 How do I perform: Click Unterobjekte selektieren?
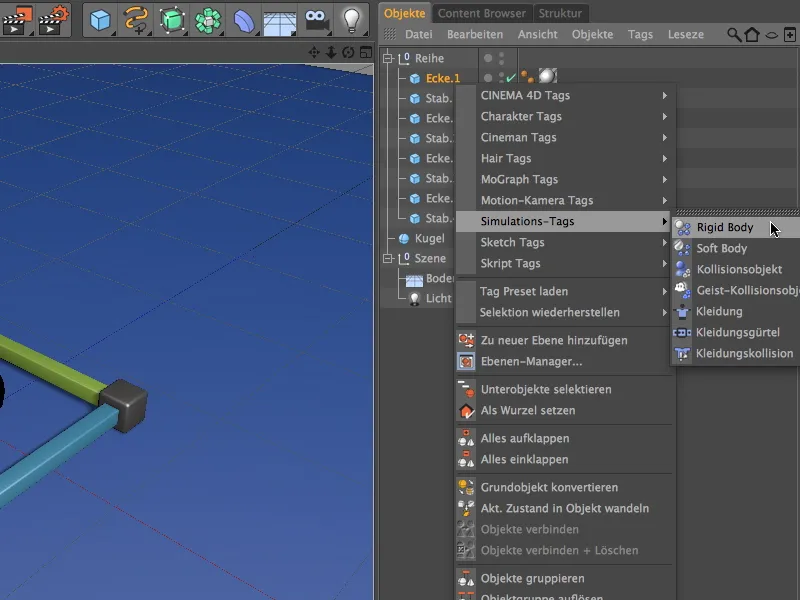(566, 389)
